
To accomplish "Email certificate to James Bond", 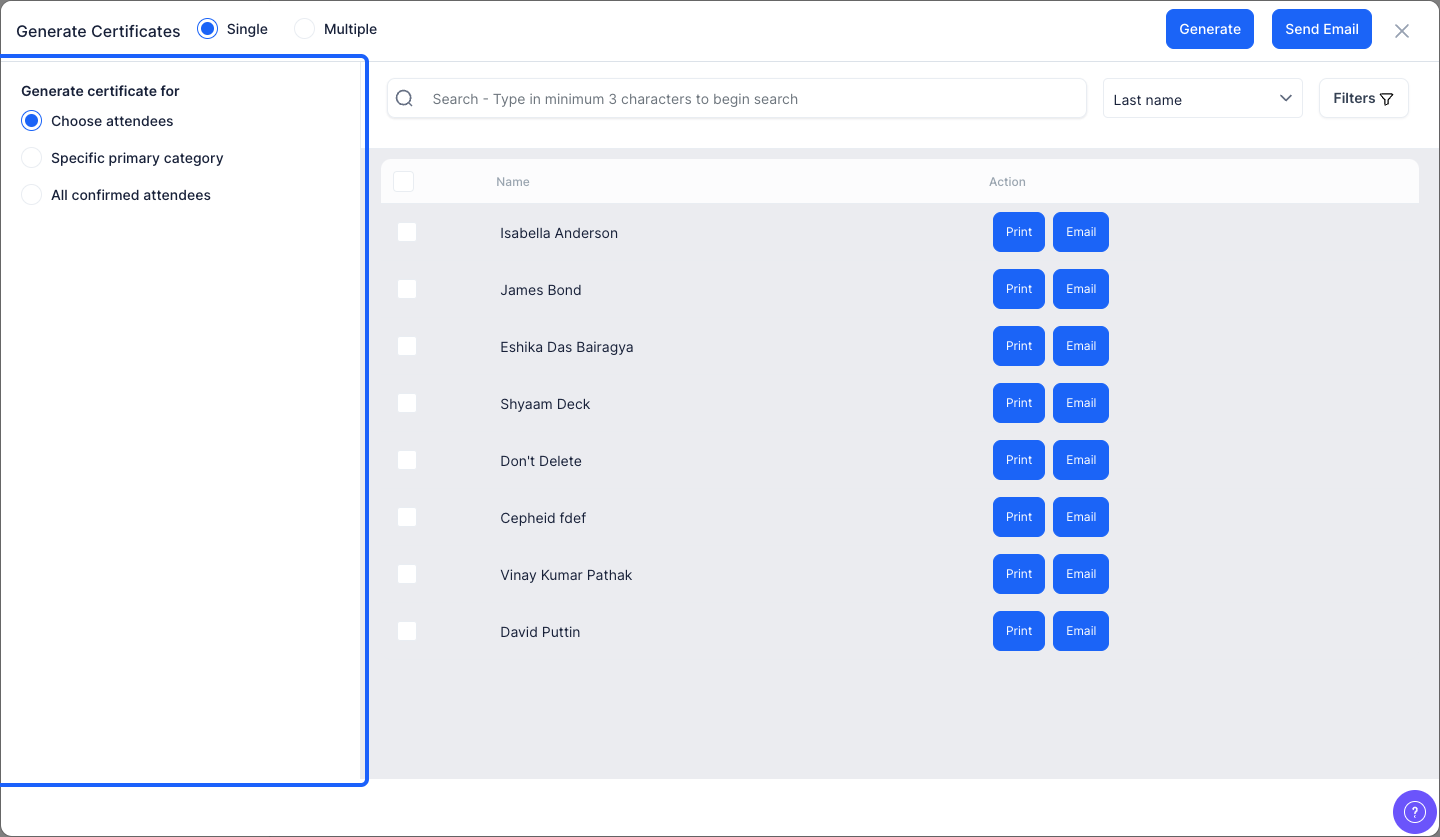I will (x=1081, y=289).
